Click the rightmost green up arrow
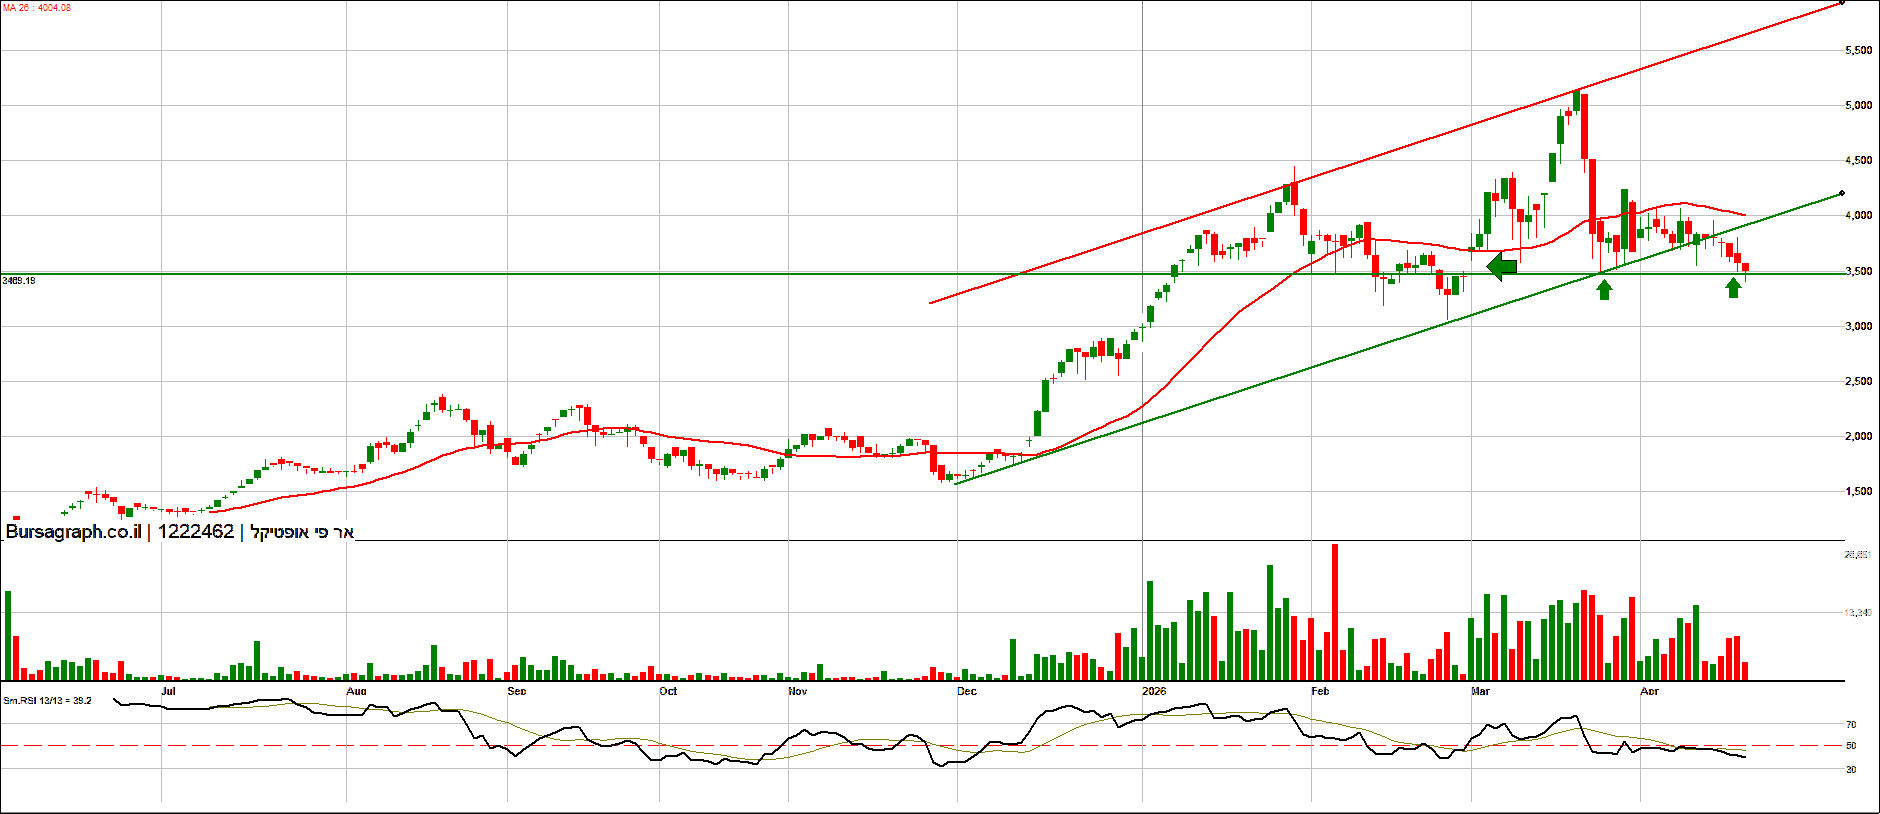 click(x=1733, y=288)
